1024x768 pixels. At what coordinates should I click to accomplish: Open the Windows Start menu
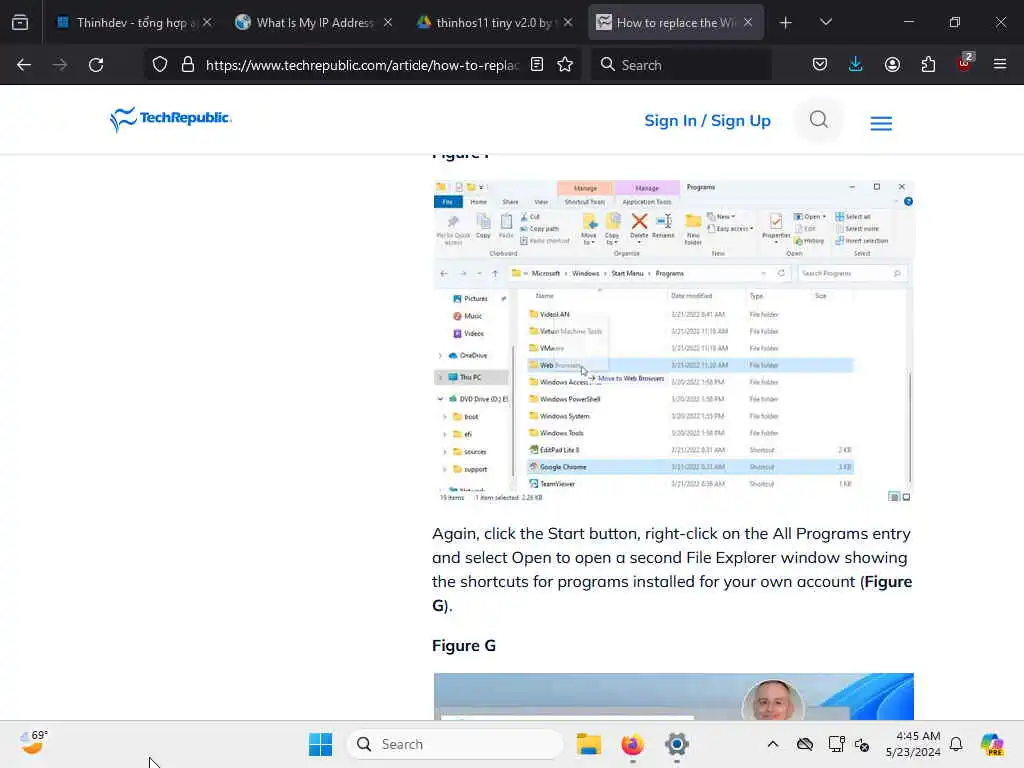point(320,744)
